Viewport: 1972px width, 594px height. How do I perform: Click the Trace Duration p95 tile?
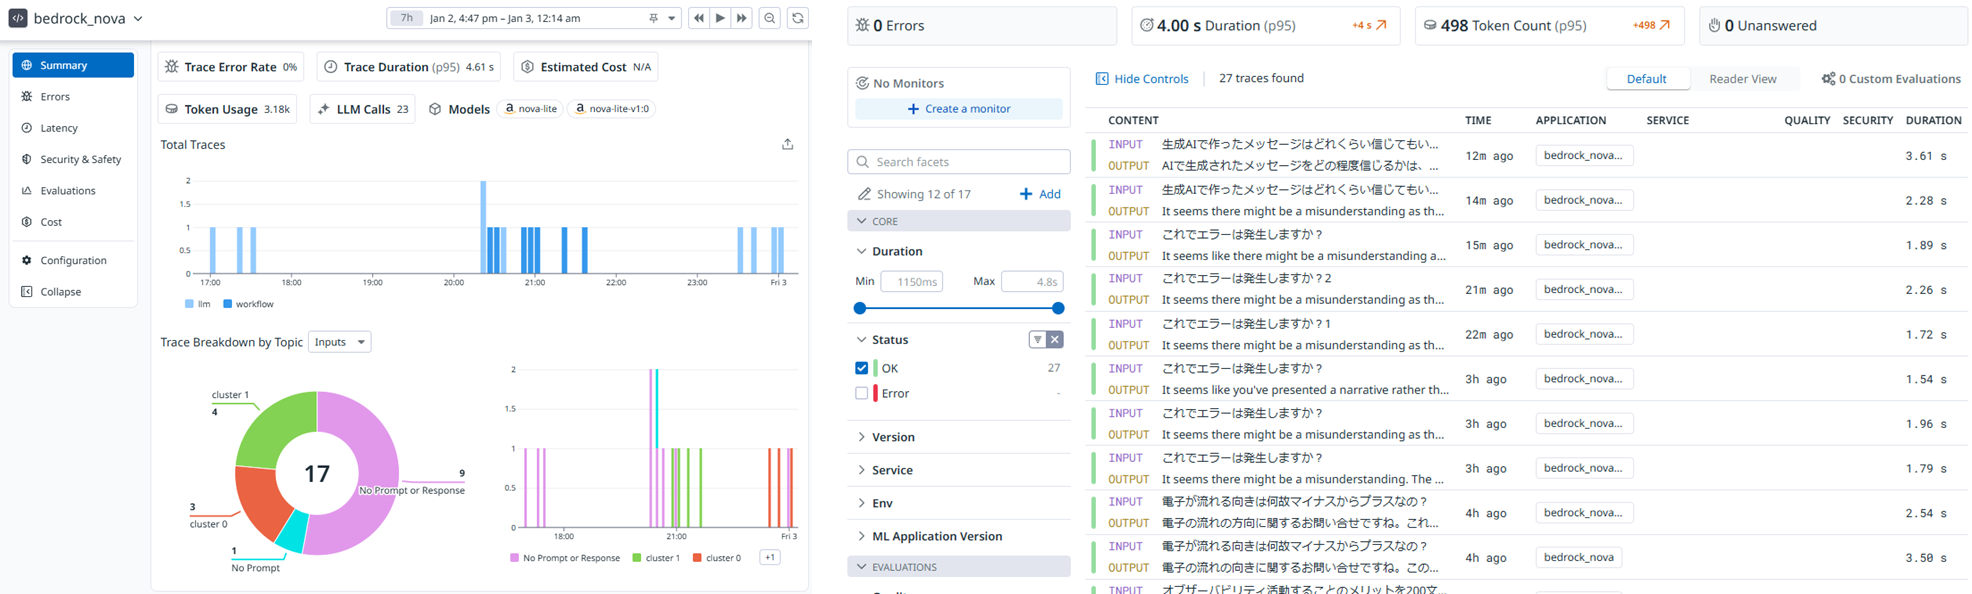(x=409, y=67)
